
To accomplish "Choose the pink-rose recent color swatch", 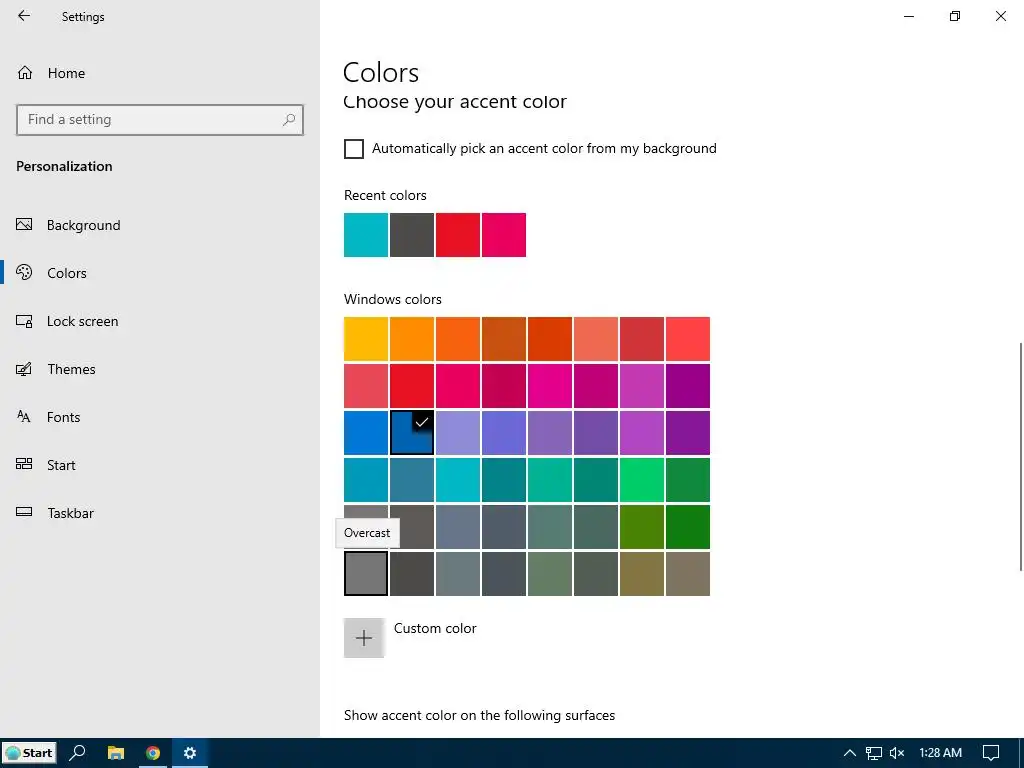I will tap(504, 234).
